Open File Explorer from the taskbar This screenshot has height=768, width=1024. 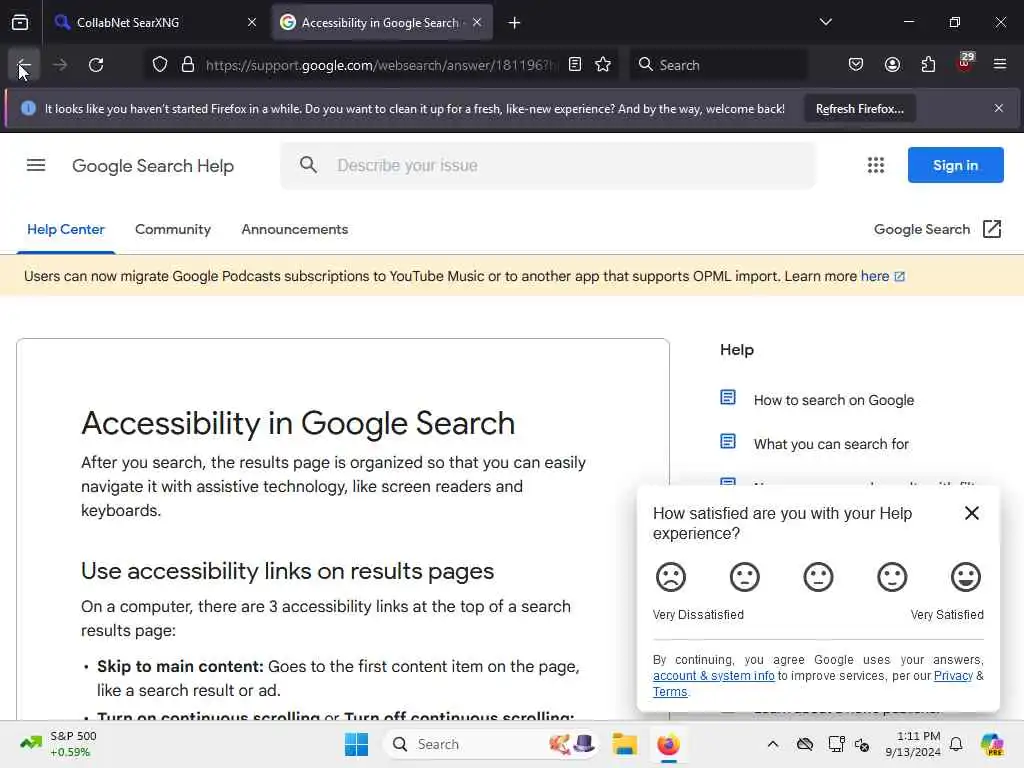click(x=624, y=744)
